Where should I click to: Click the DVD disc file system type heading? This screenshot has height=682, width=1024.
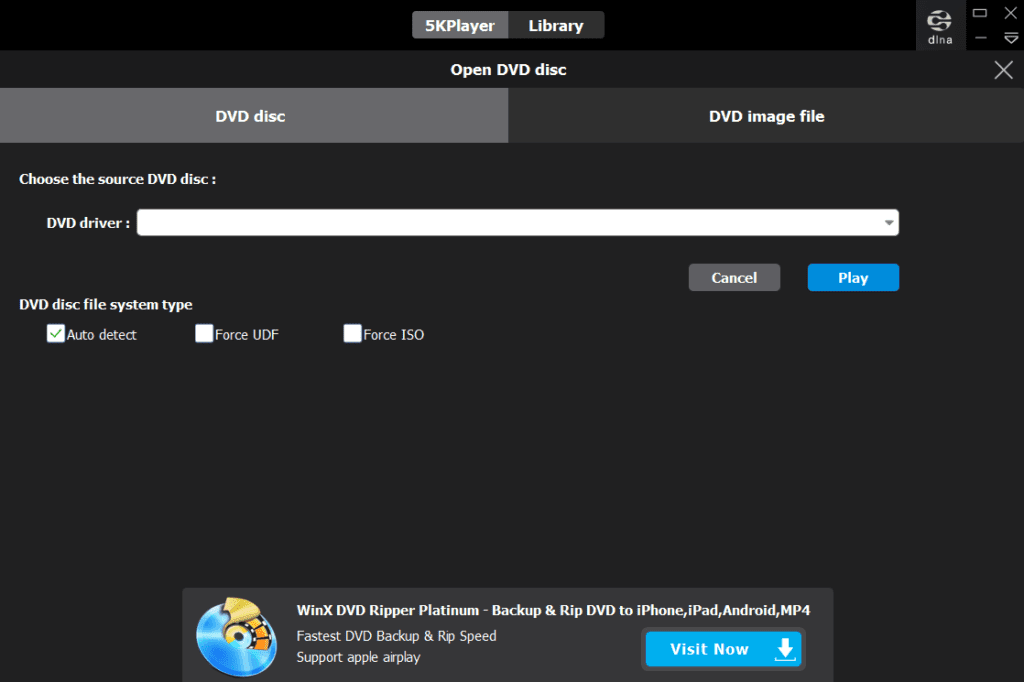click(x=106, y=304)
